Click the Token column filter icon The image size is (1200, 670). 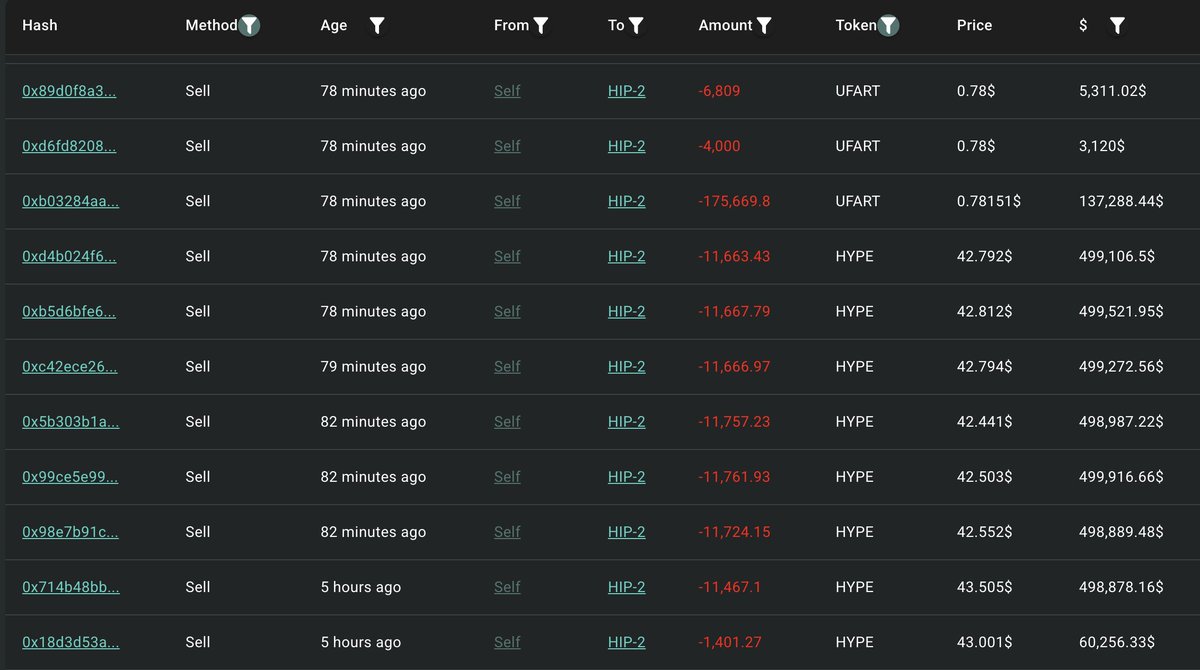point(888,26)
